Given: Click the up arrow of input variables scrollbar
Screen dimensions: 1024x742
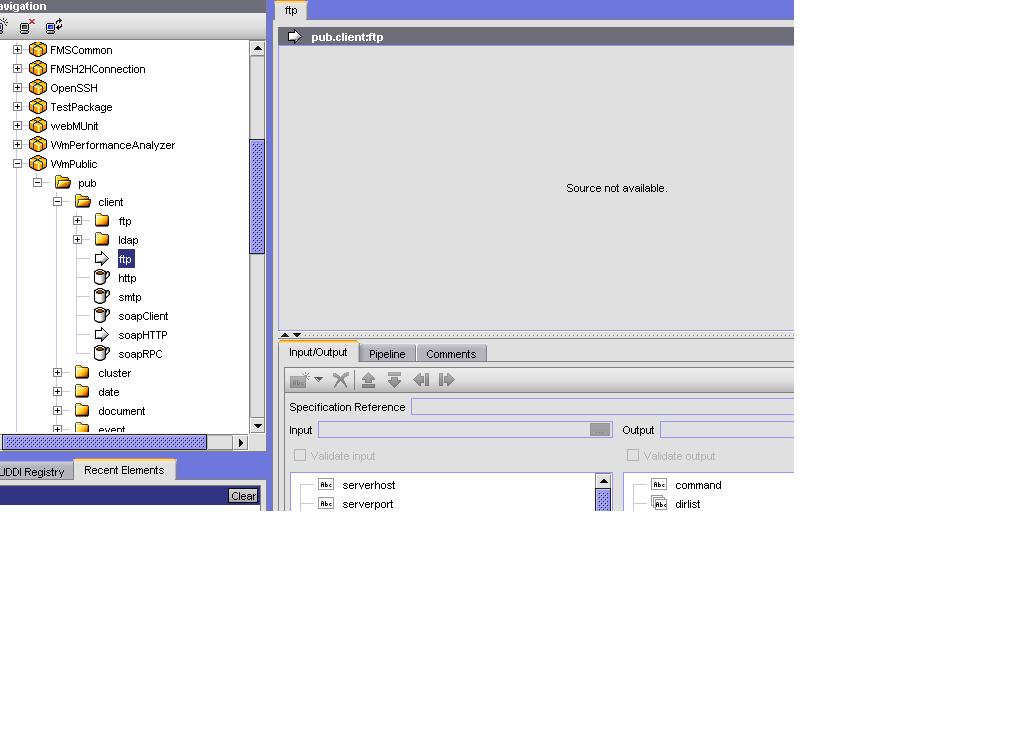Looking at the screenshot, I should pos(603,481).
